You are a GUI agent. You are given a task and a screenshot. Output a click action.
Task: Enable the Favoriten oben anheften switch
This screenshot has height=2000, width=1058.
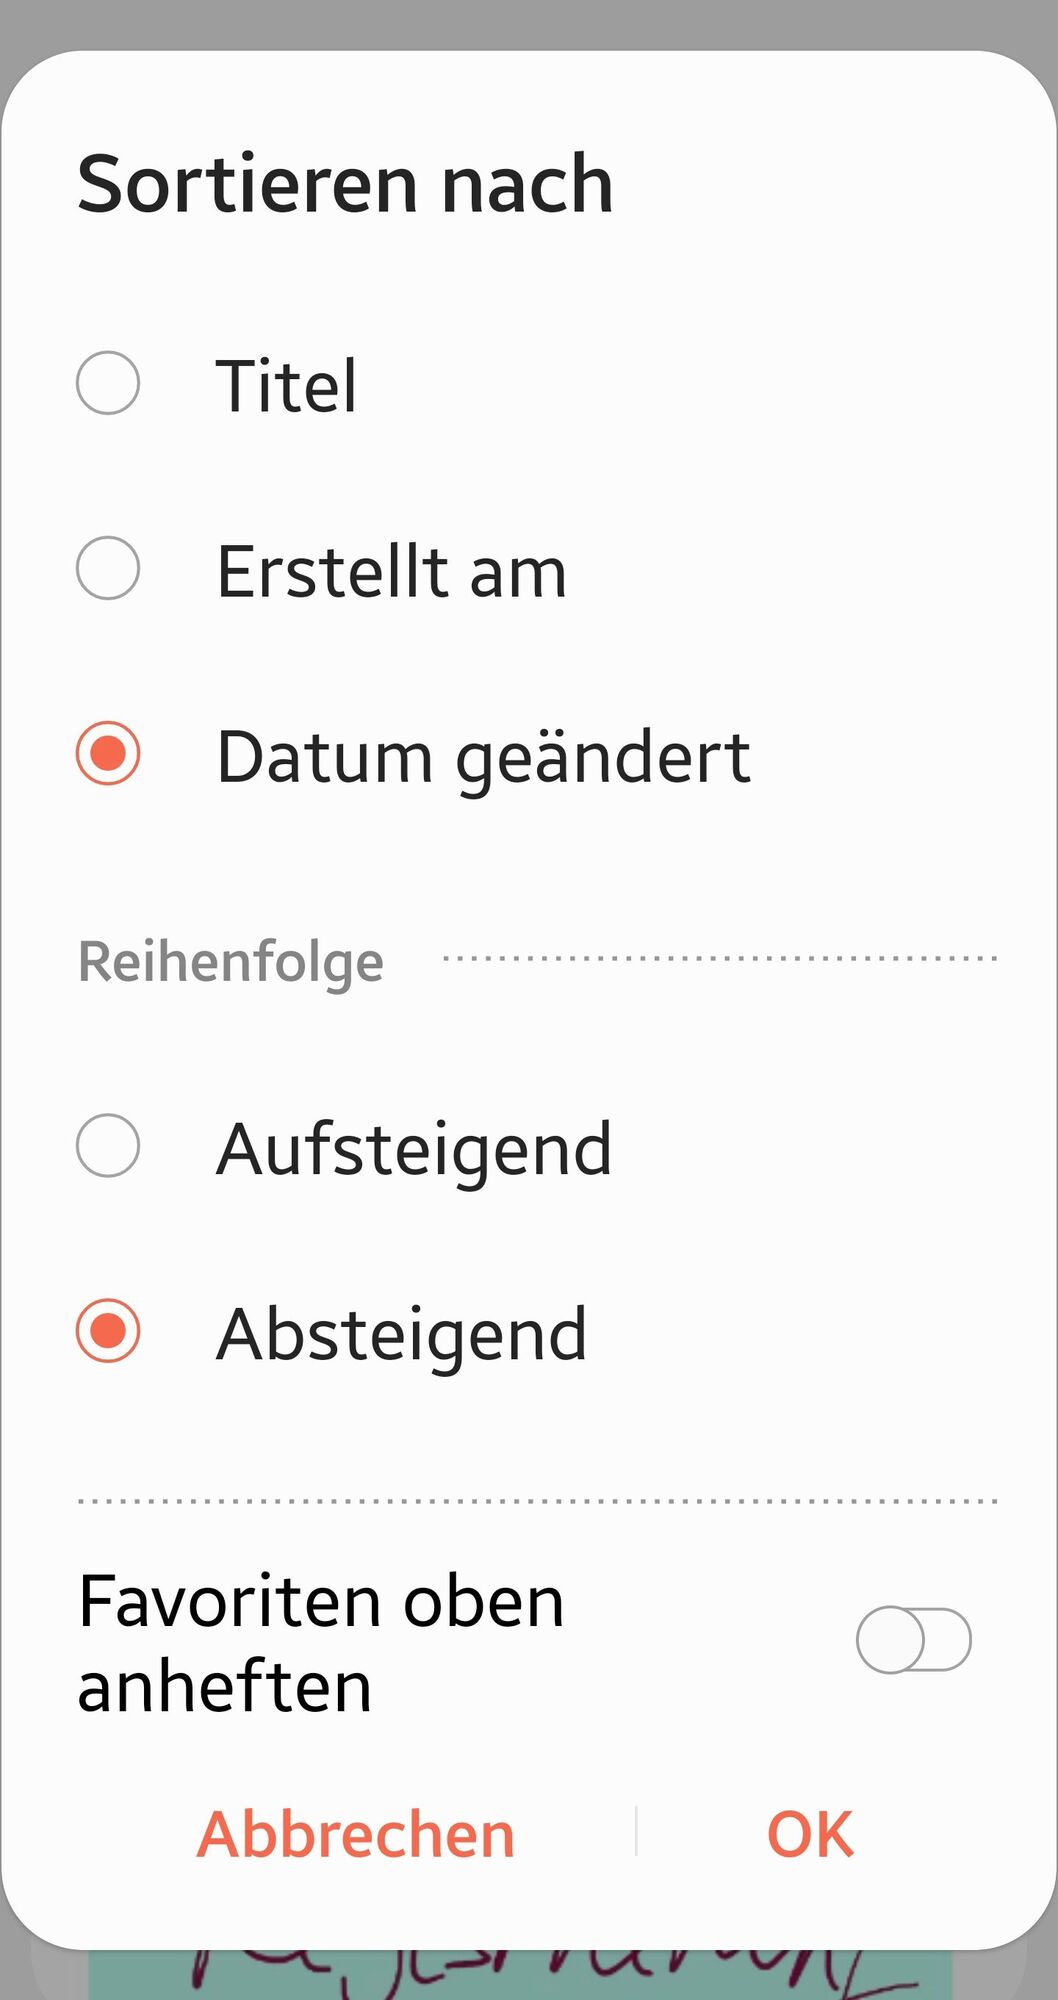point(914,1640)
